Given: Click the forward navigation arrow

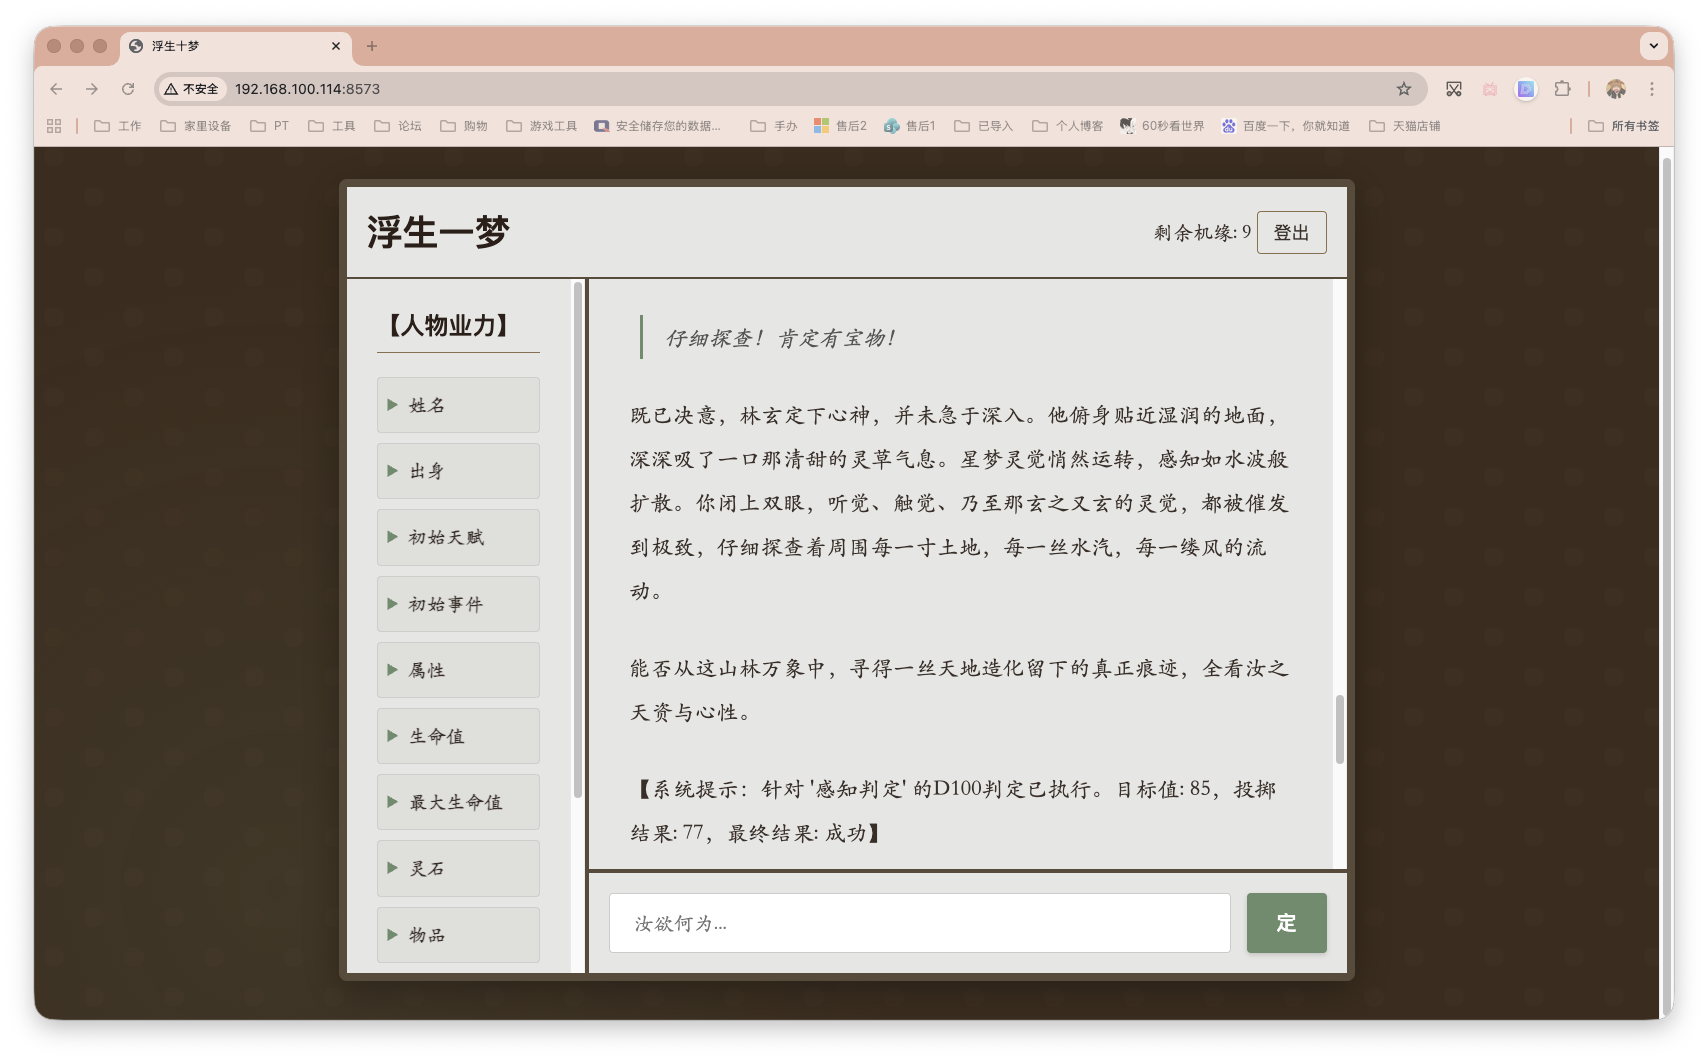Looking at the screenshot, I should (x=91, y=89).
